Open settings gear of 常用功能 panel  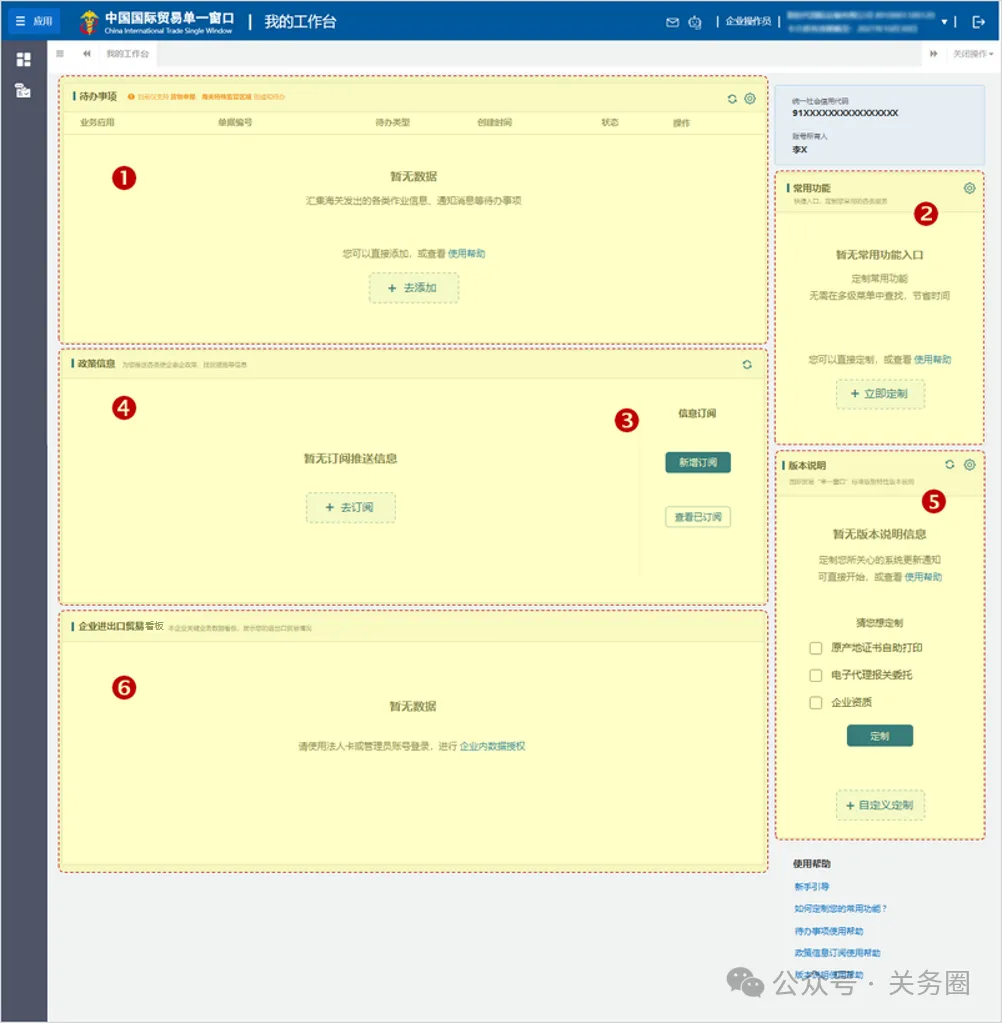[x=969, y=188]
